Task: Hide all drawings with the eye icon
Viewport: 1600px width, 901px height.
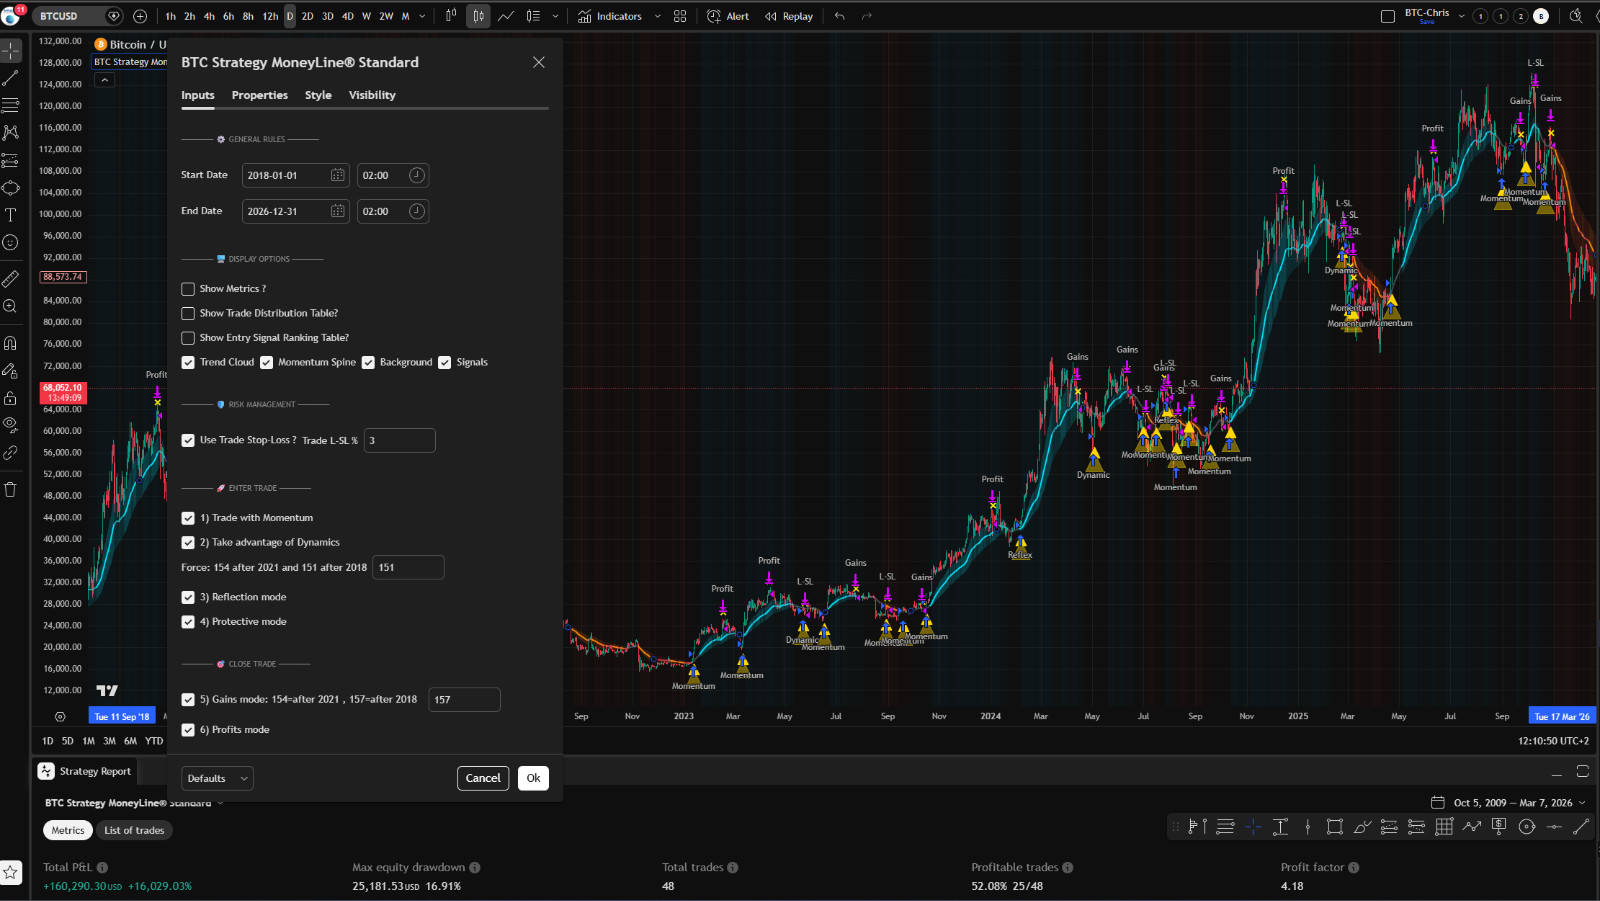Action: tap(11, 425)
